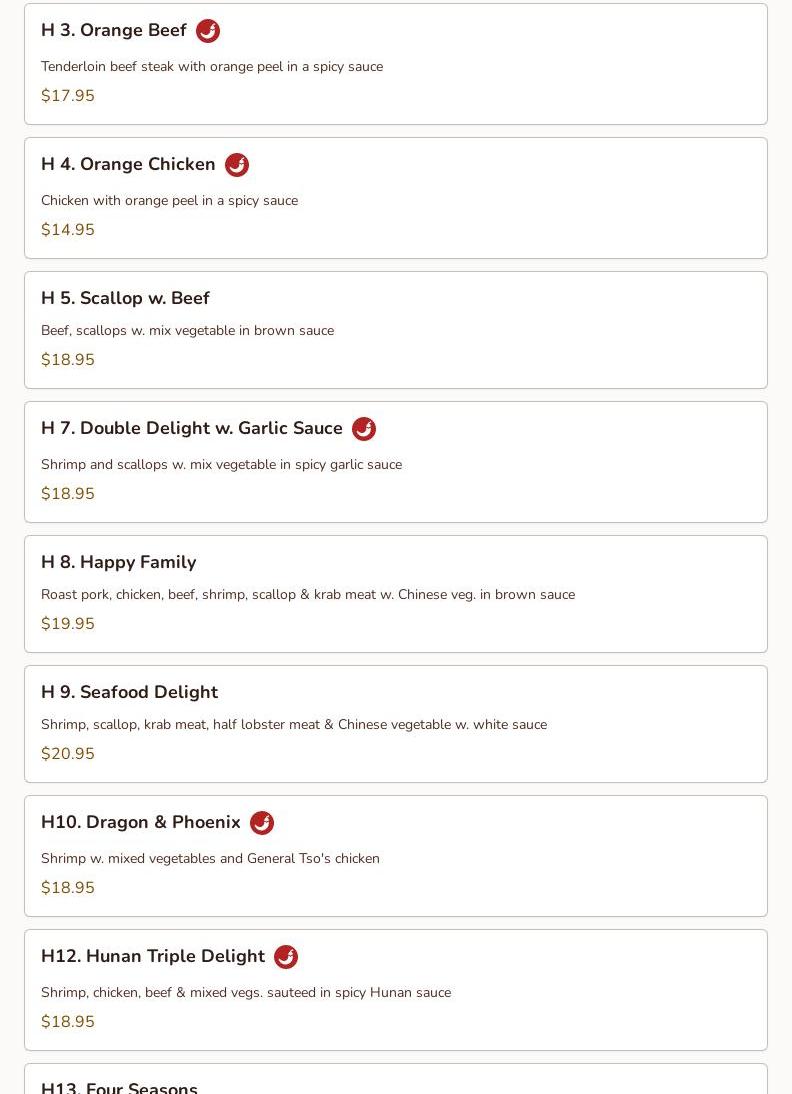Viewport: 792px width, 1094px height.
Task: Select H12. Hunan Triple Delight title
Action: click(x=153, y=957)
